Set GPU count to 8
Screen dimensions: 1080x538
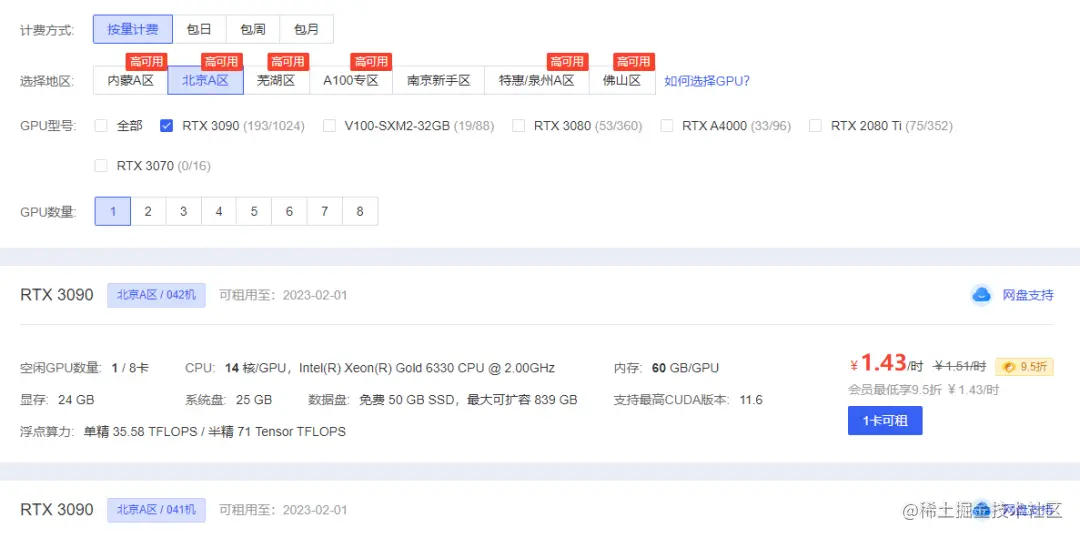click(360, 211)
